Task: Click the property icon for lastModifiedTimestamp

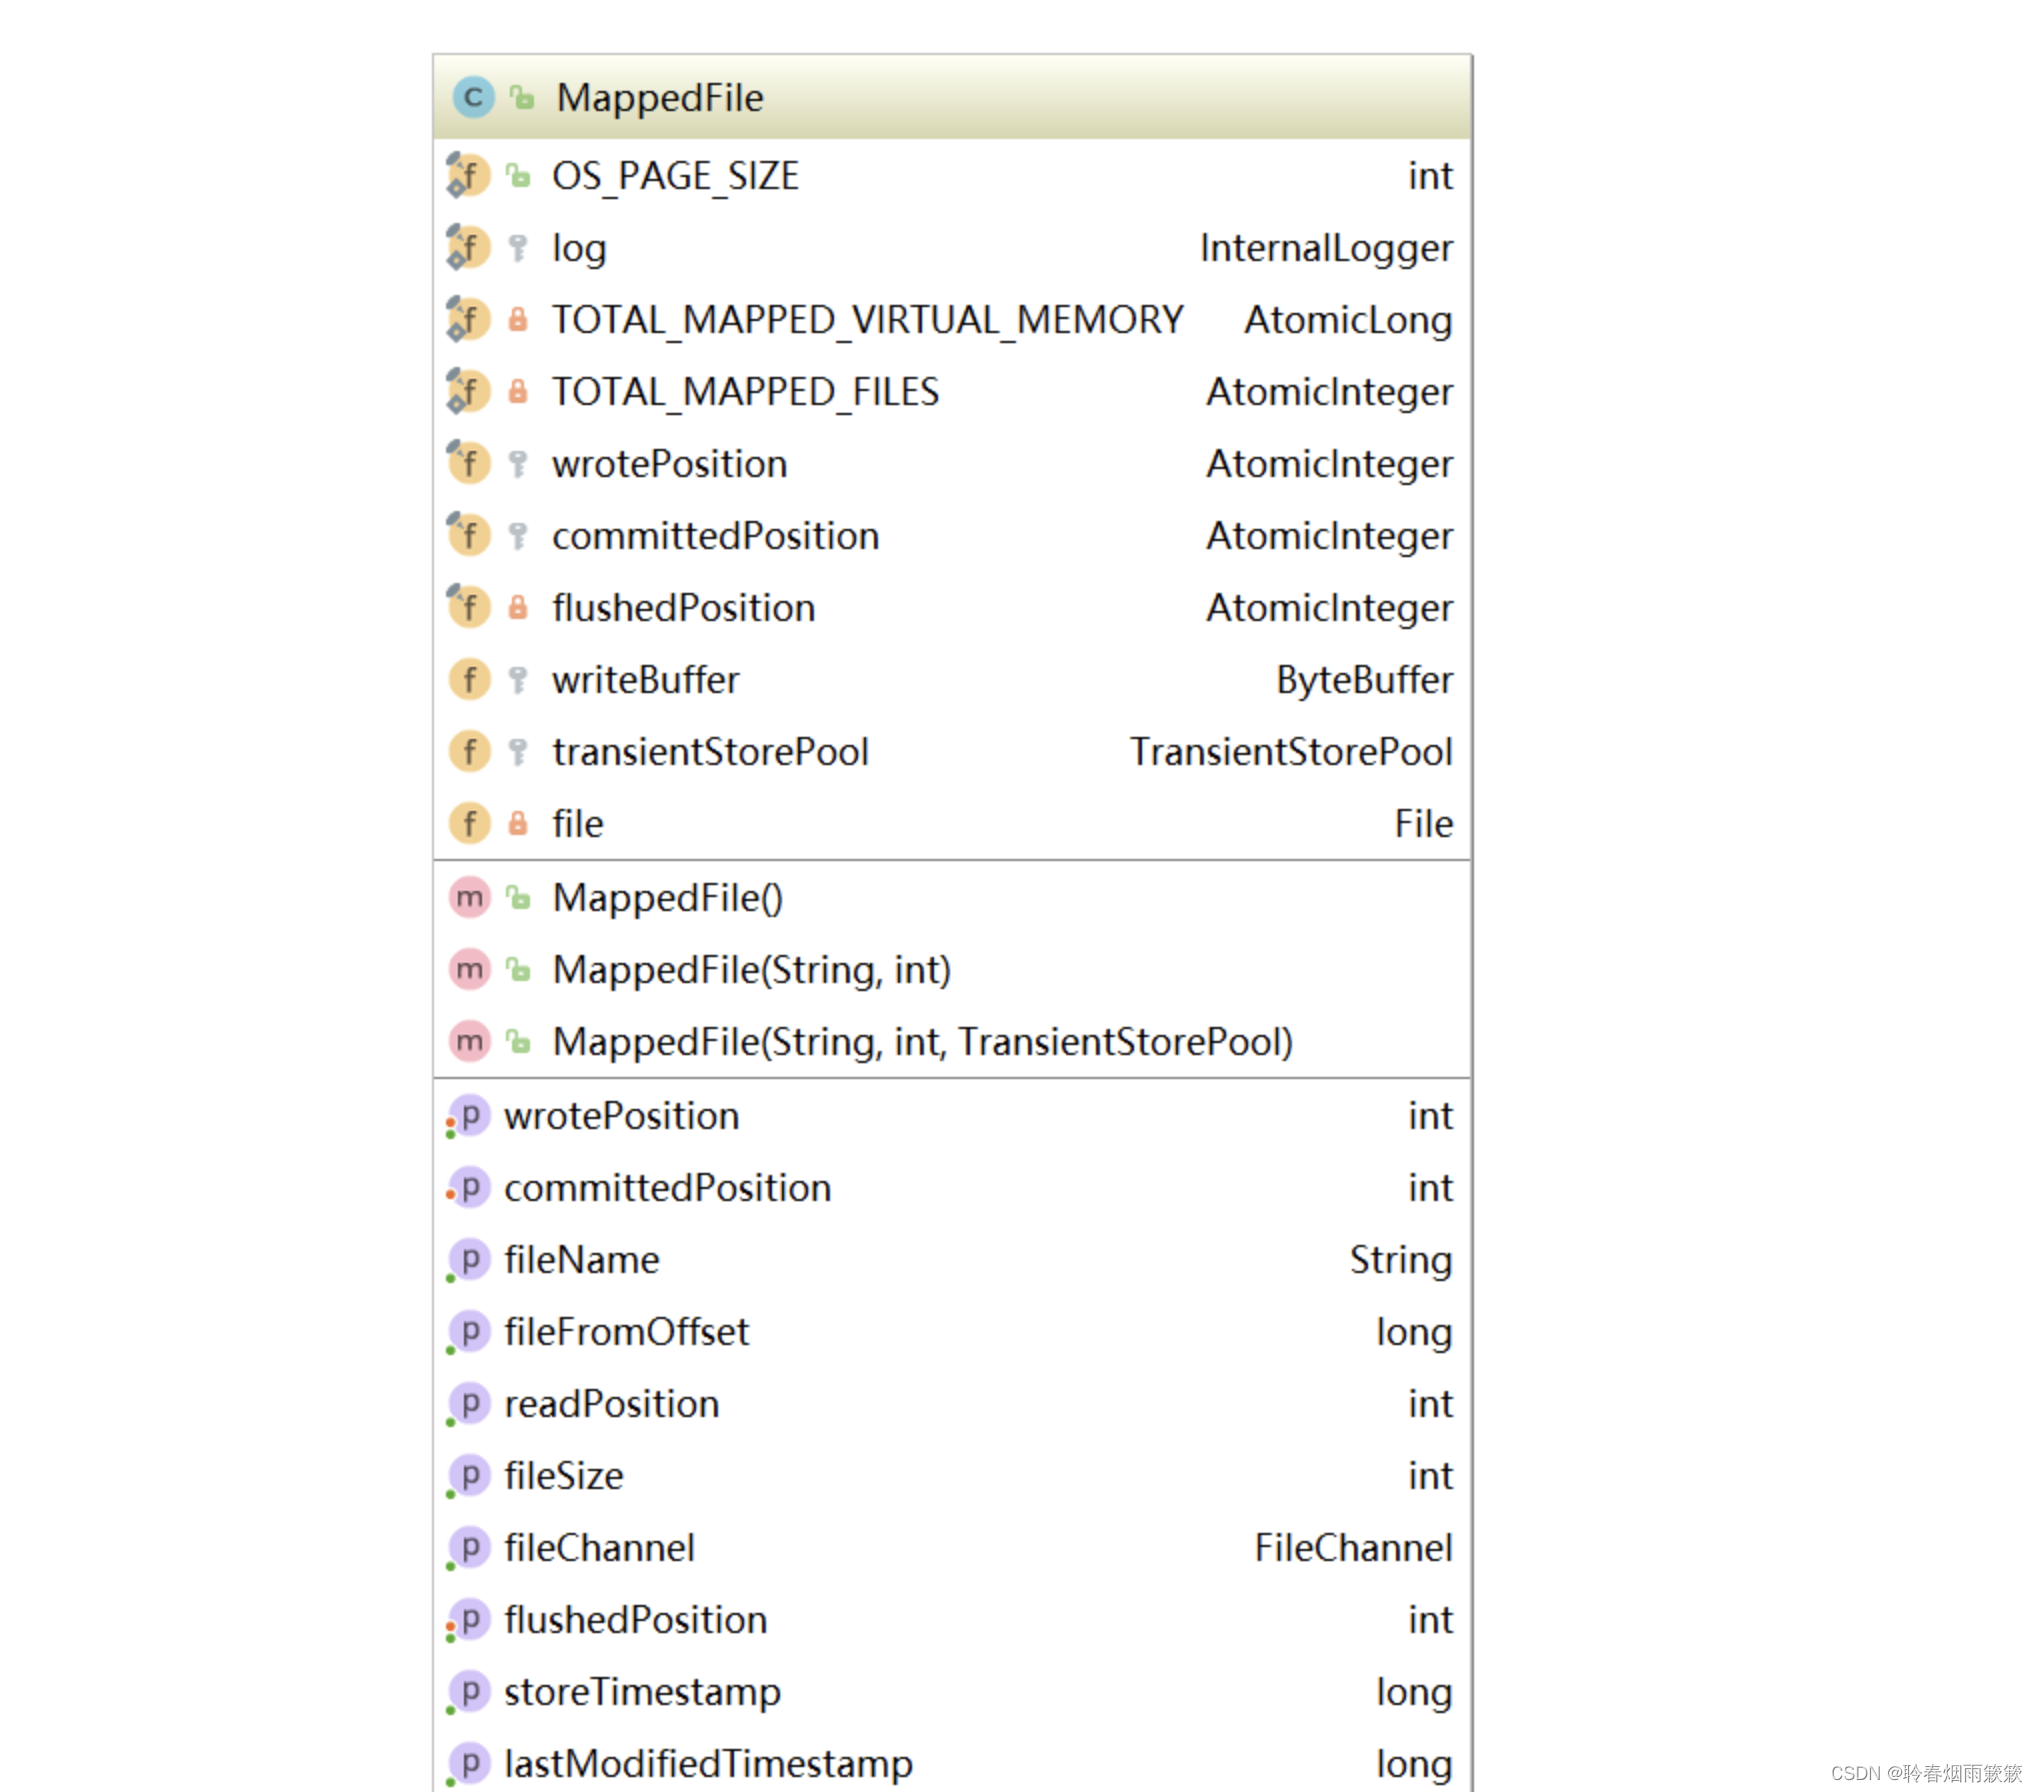Action: (469, 1764)
